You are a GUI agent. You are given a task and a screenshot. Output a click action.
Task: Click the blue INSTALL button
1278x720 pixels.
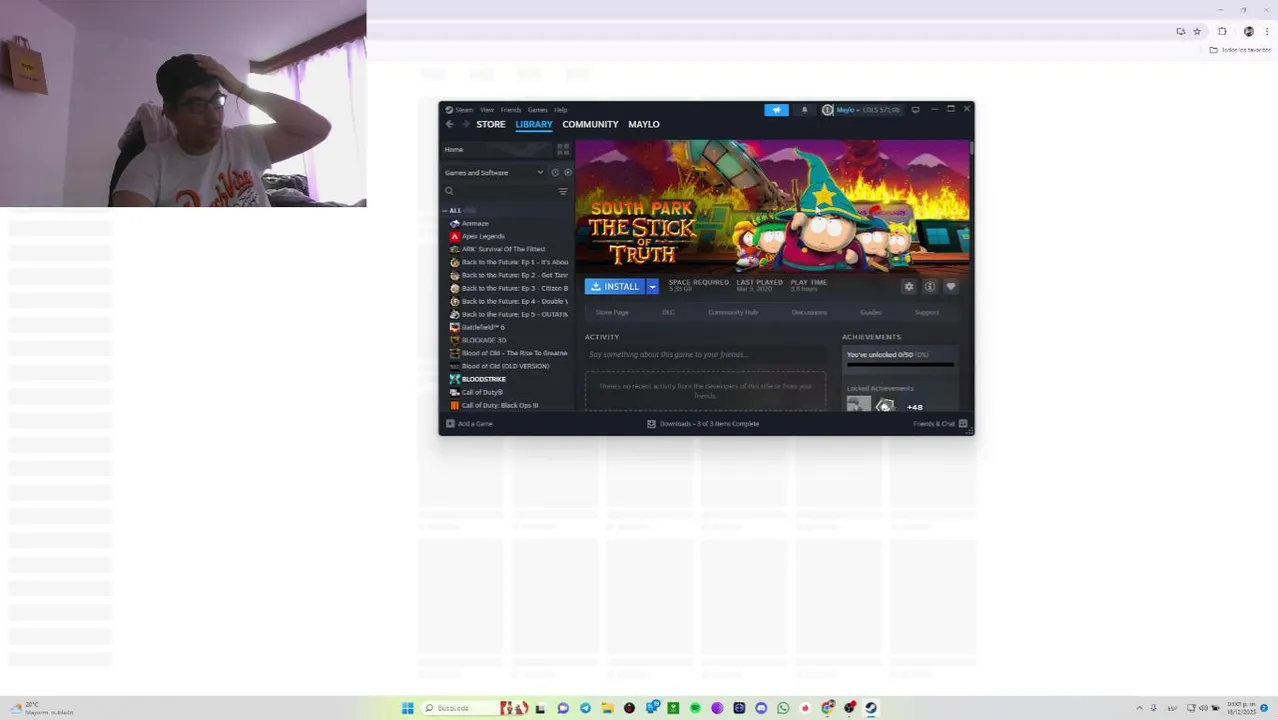click(x=615, y=287)
